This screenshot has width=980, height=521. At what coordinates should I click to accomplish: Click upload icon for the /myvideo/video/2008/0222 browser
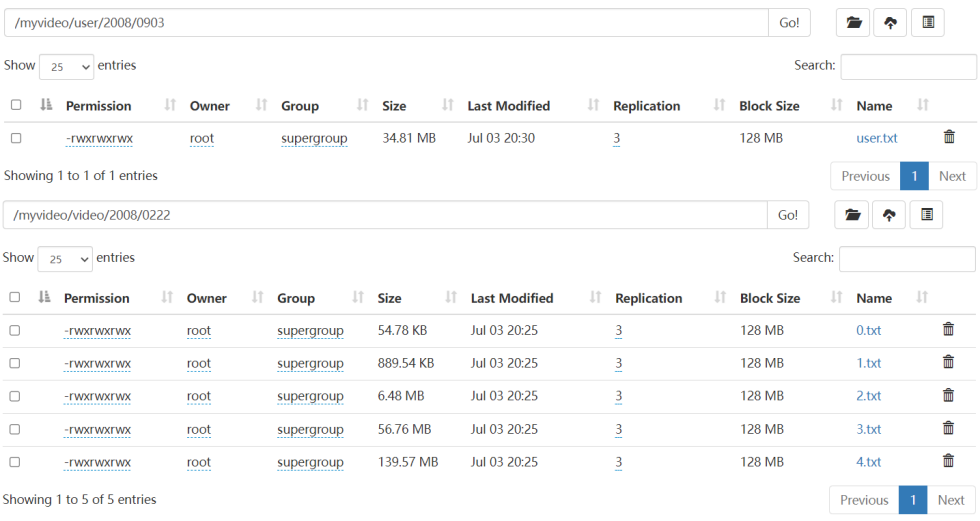pyautogui.click(x=889, y=214)
